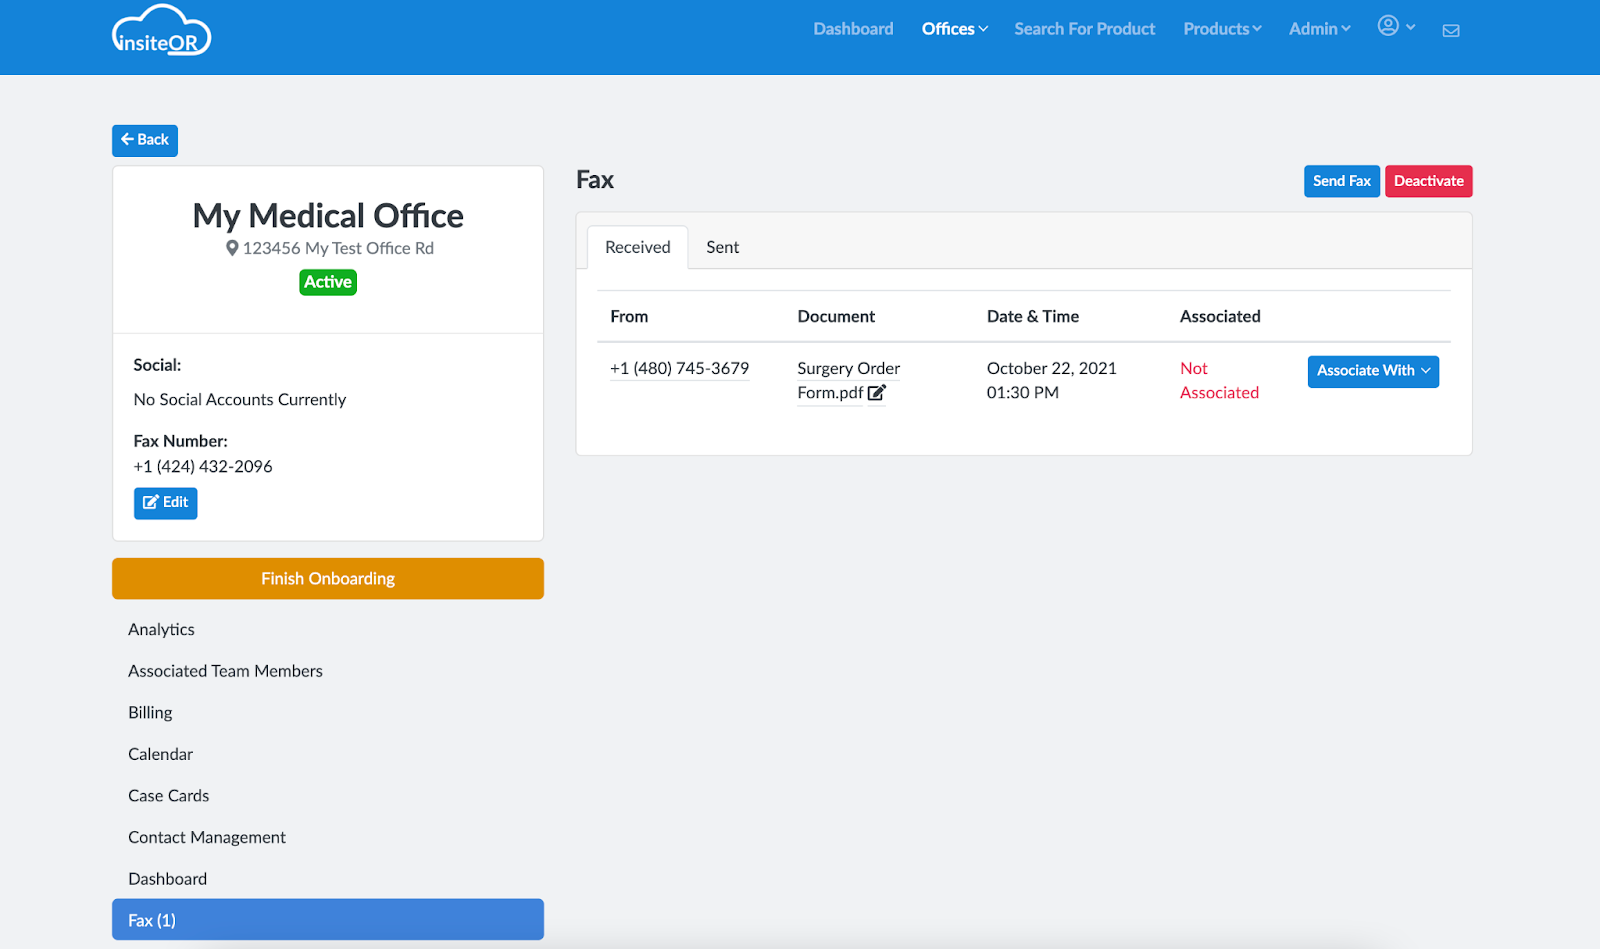
Task: Click the My Medical Office title
Action: tap(328, 215)
